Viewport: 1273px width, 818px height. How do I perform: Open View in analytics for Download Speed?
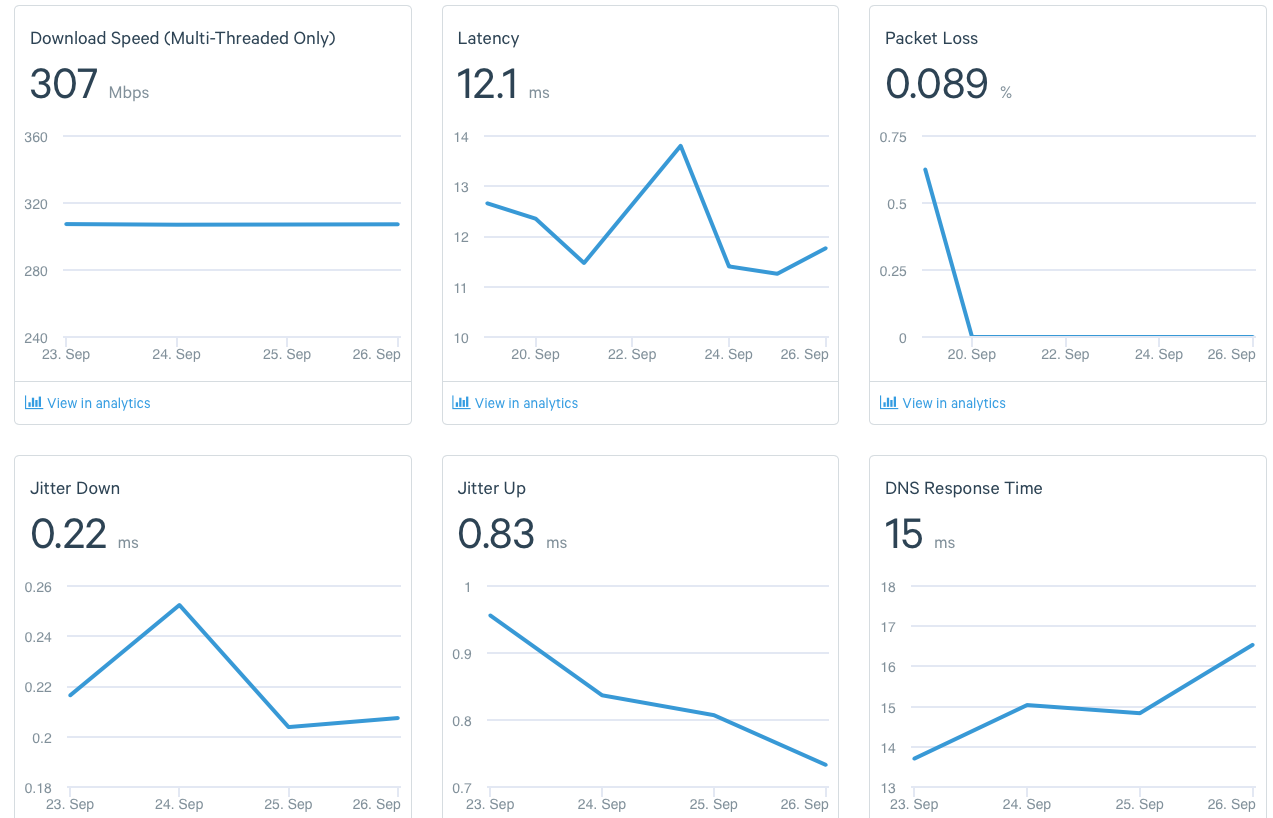[88, 403]
